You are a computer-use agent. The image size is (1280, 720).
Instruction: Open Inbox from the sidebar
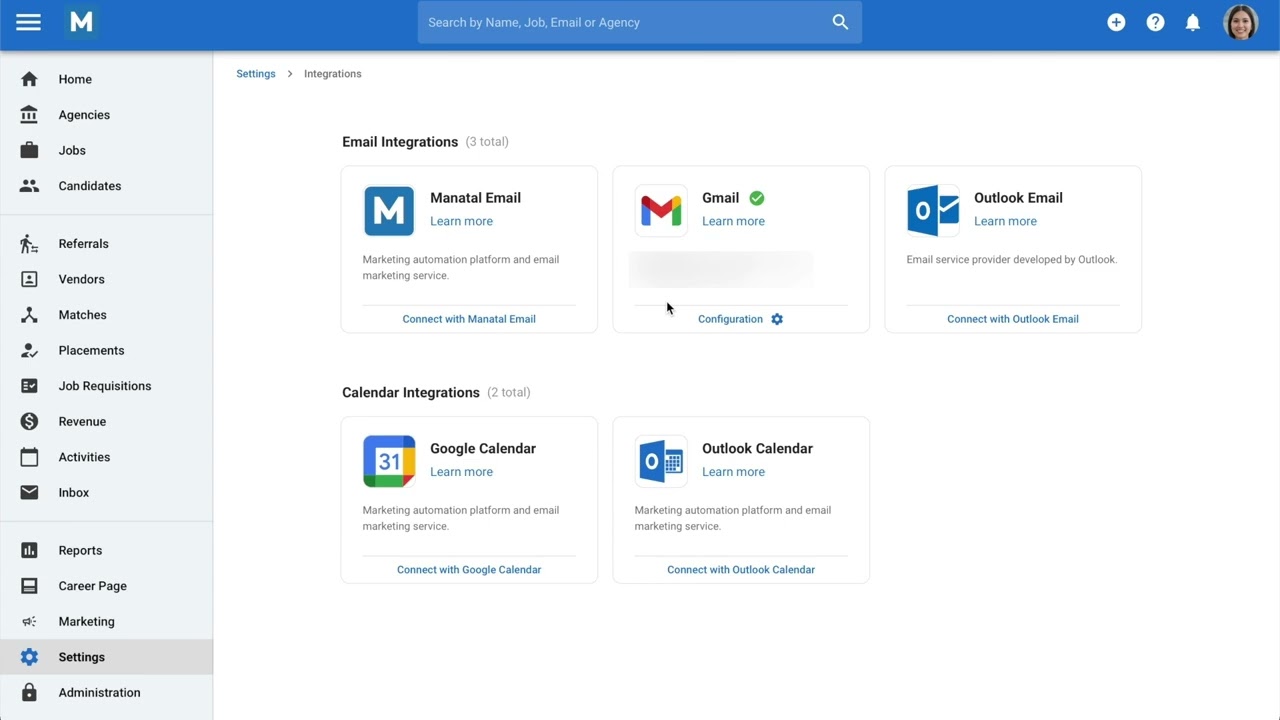[x=74, y=493]
